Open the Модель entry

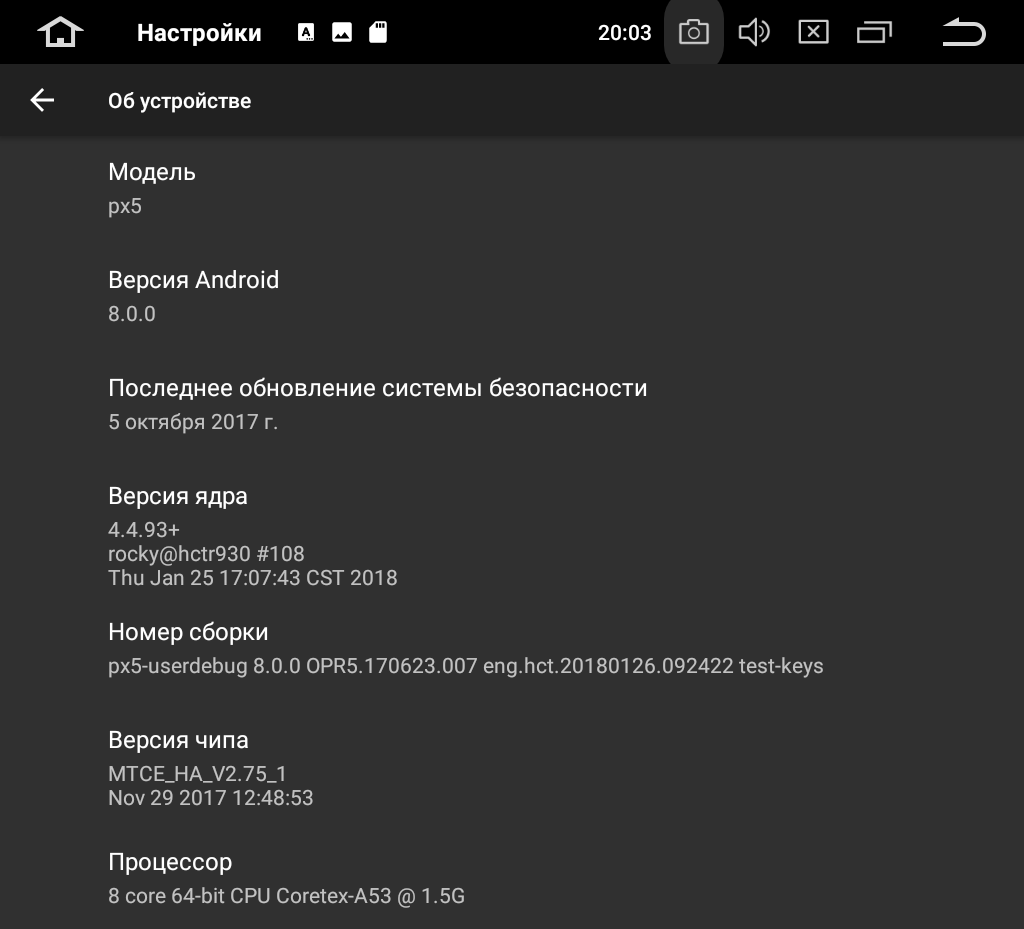point(512,188)
